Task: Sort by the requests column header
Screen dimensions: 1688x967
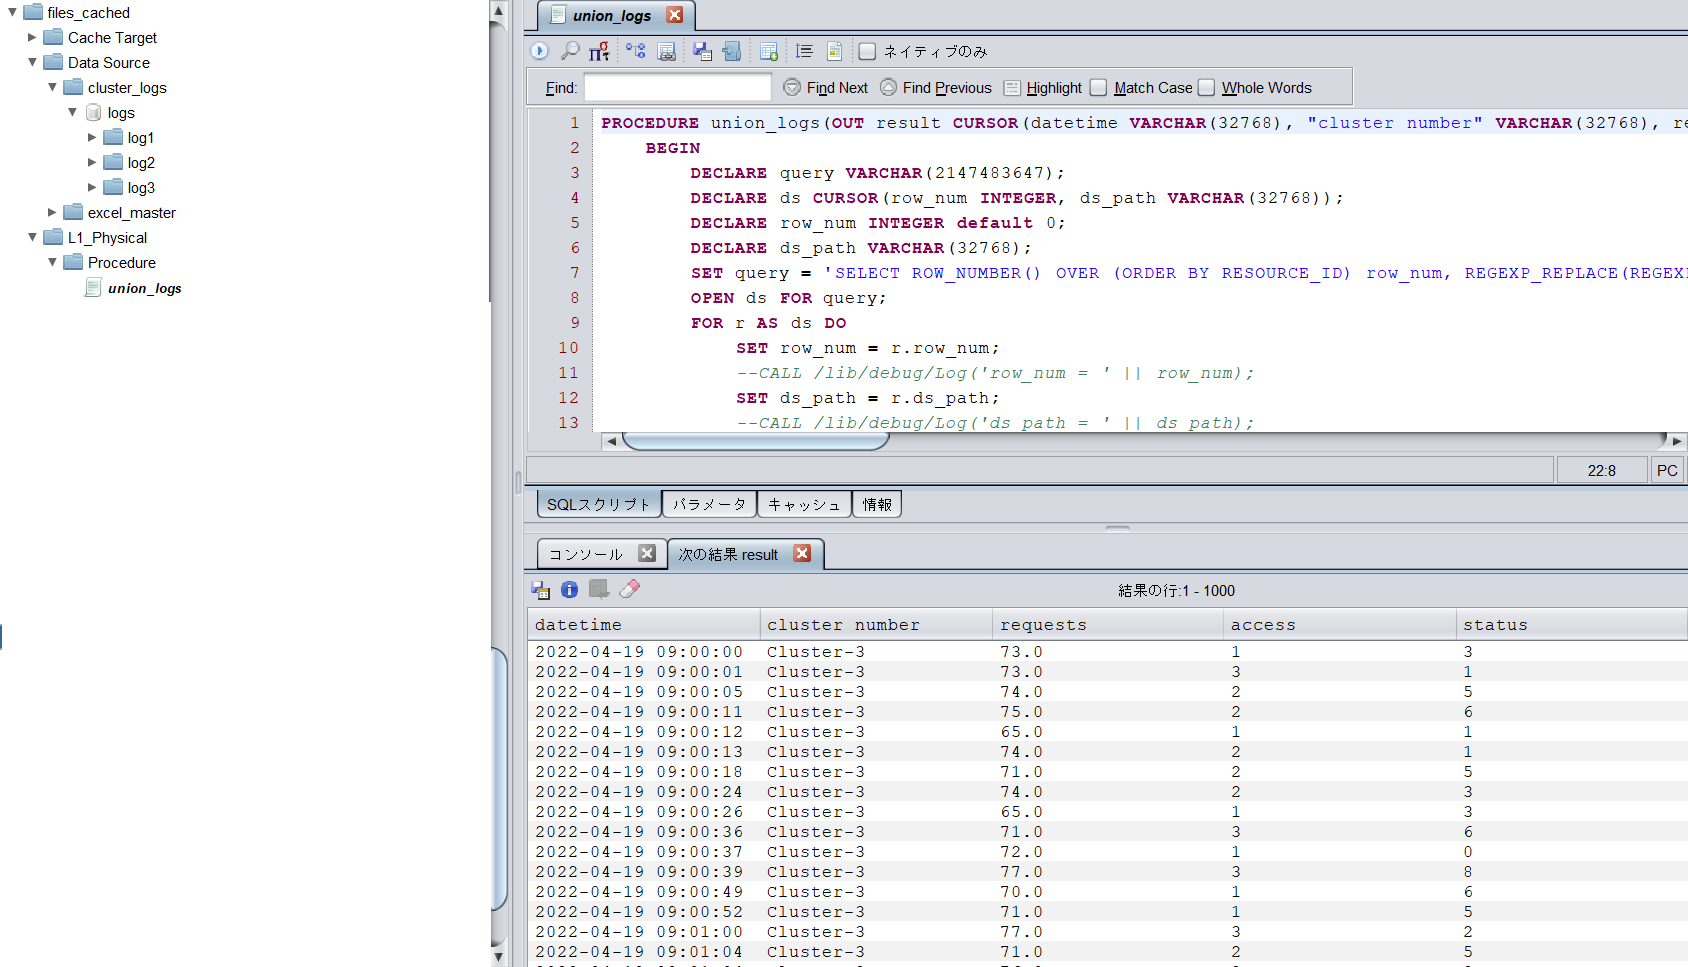Action: tap(1108, 625)
